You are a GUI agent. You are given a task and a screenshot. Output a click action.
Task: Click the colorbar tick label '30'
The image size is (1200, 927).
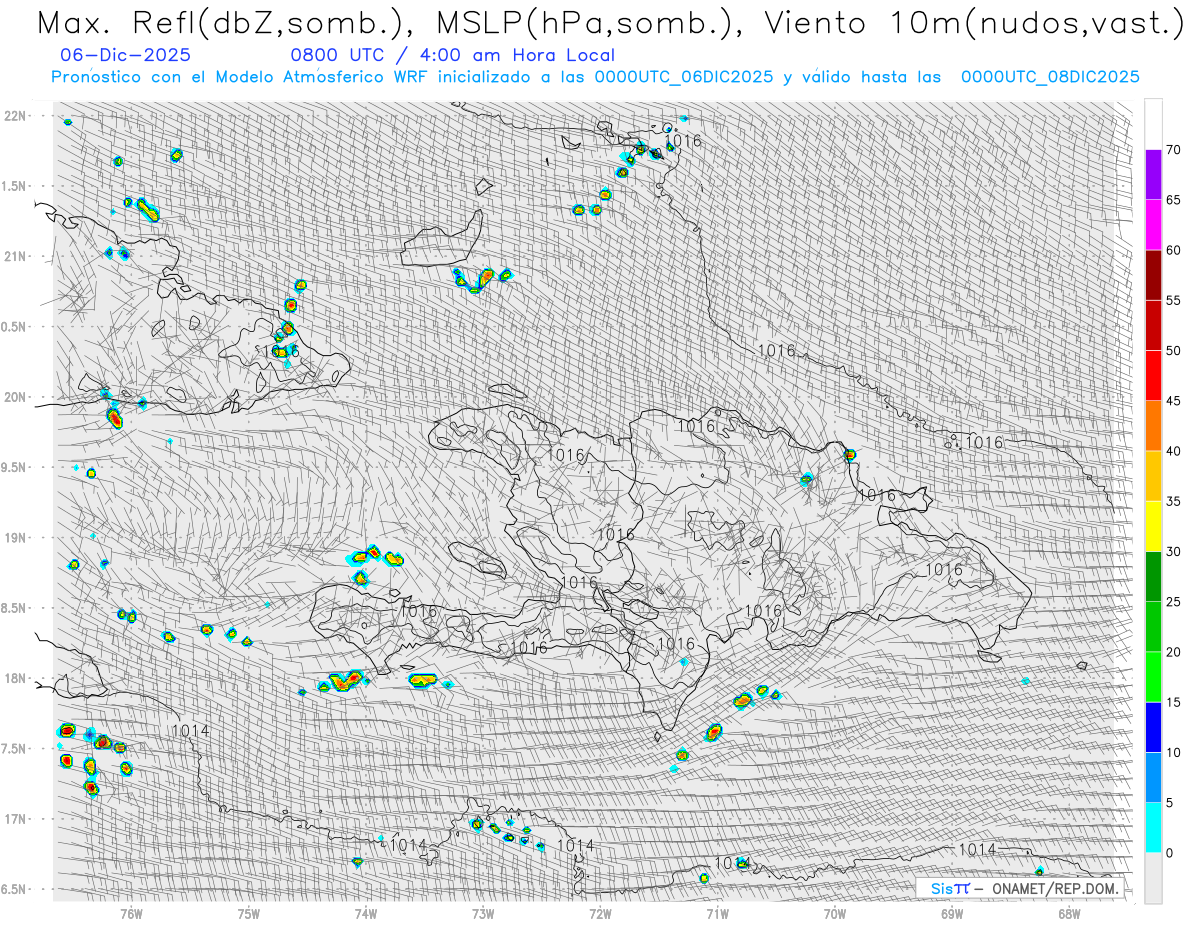pyautogui.click(x=1173, y=551)
